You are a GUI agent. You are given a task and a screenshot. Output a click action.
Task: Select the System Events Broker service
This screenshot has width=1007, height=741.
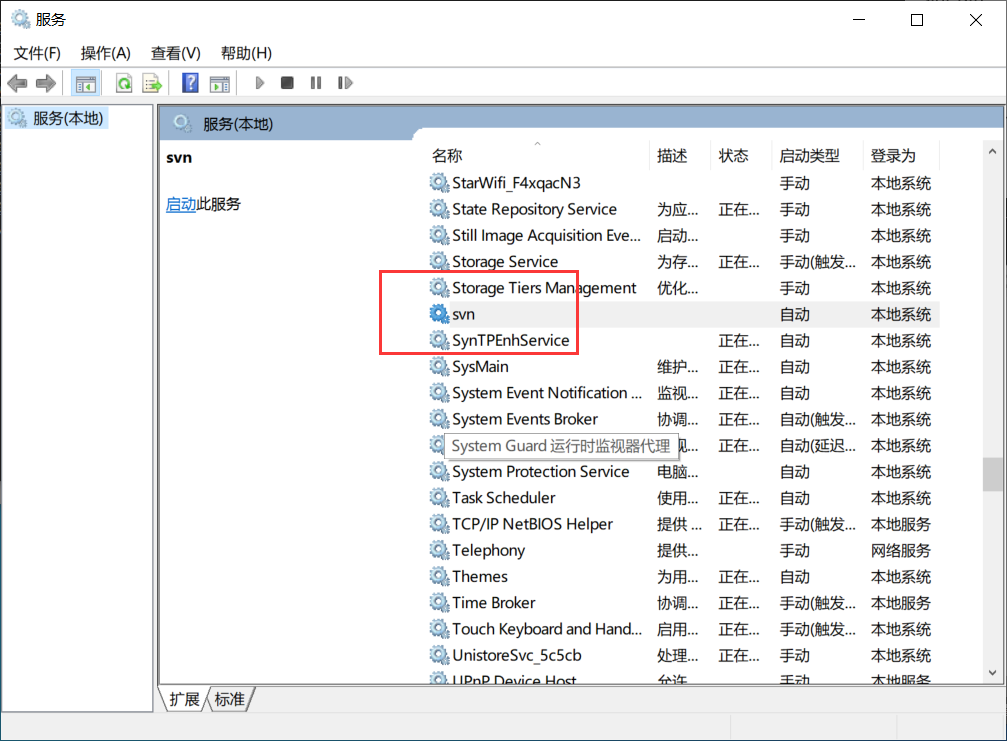[525, 419]
